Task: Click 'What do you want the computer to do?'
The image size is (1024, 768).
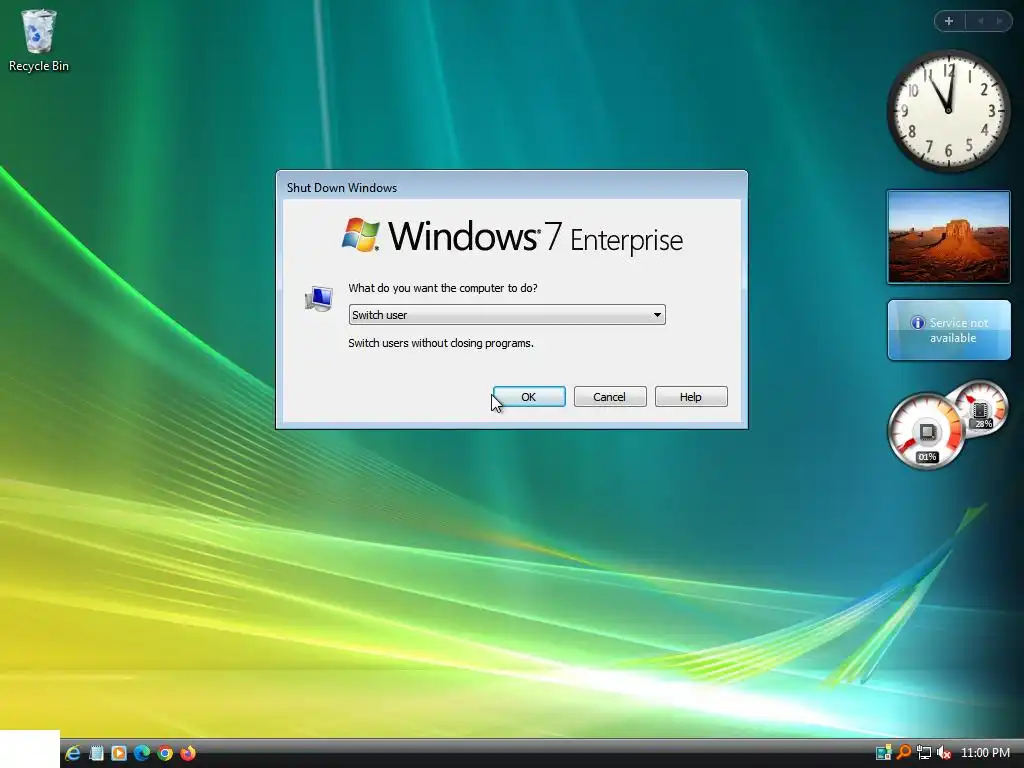Action: pyautogui.click(x=443, y=288)
